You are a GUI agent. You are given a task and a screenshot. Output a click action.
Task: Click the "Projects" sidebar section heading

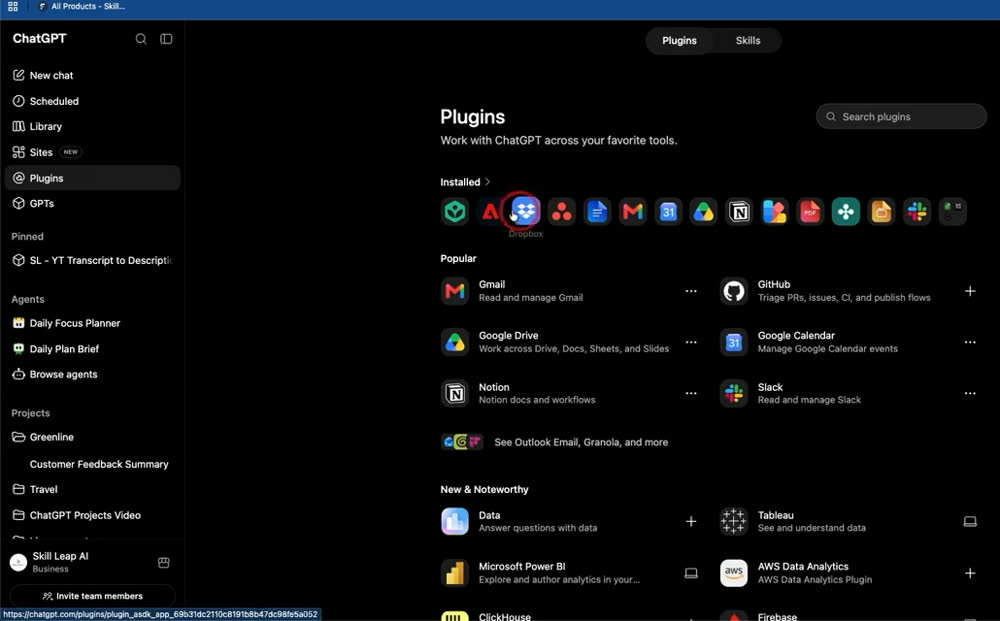30,413
